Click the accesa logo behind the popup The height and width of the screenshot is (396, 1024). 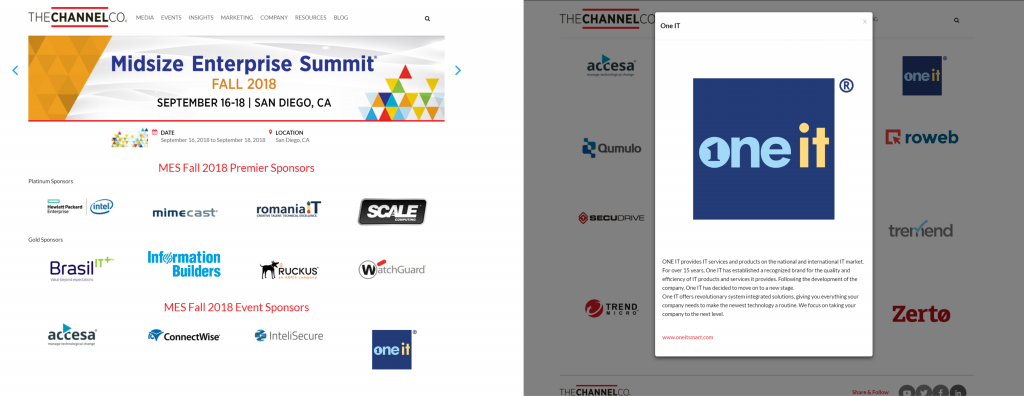click(611, 65)
